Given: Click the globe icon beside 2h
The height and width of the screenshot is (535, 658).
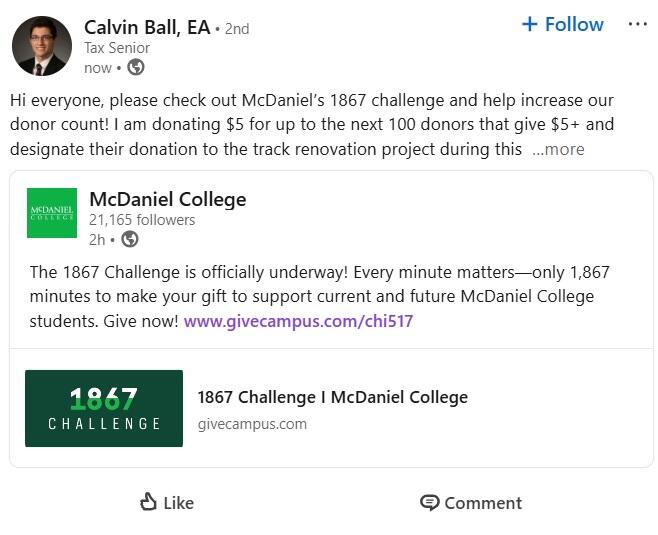Looking at the screenshot, I should point(130,239).
